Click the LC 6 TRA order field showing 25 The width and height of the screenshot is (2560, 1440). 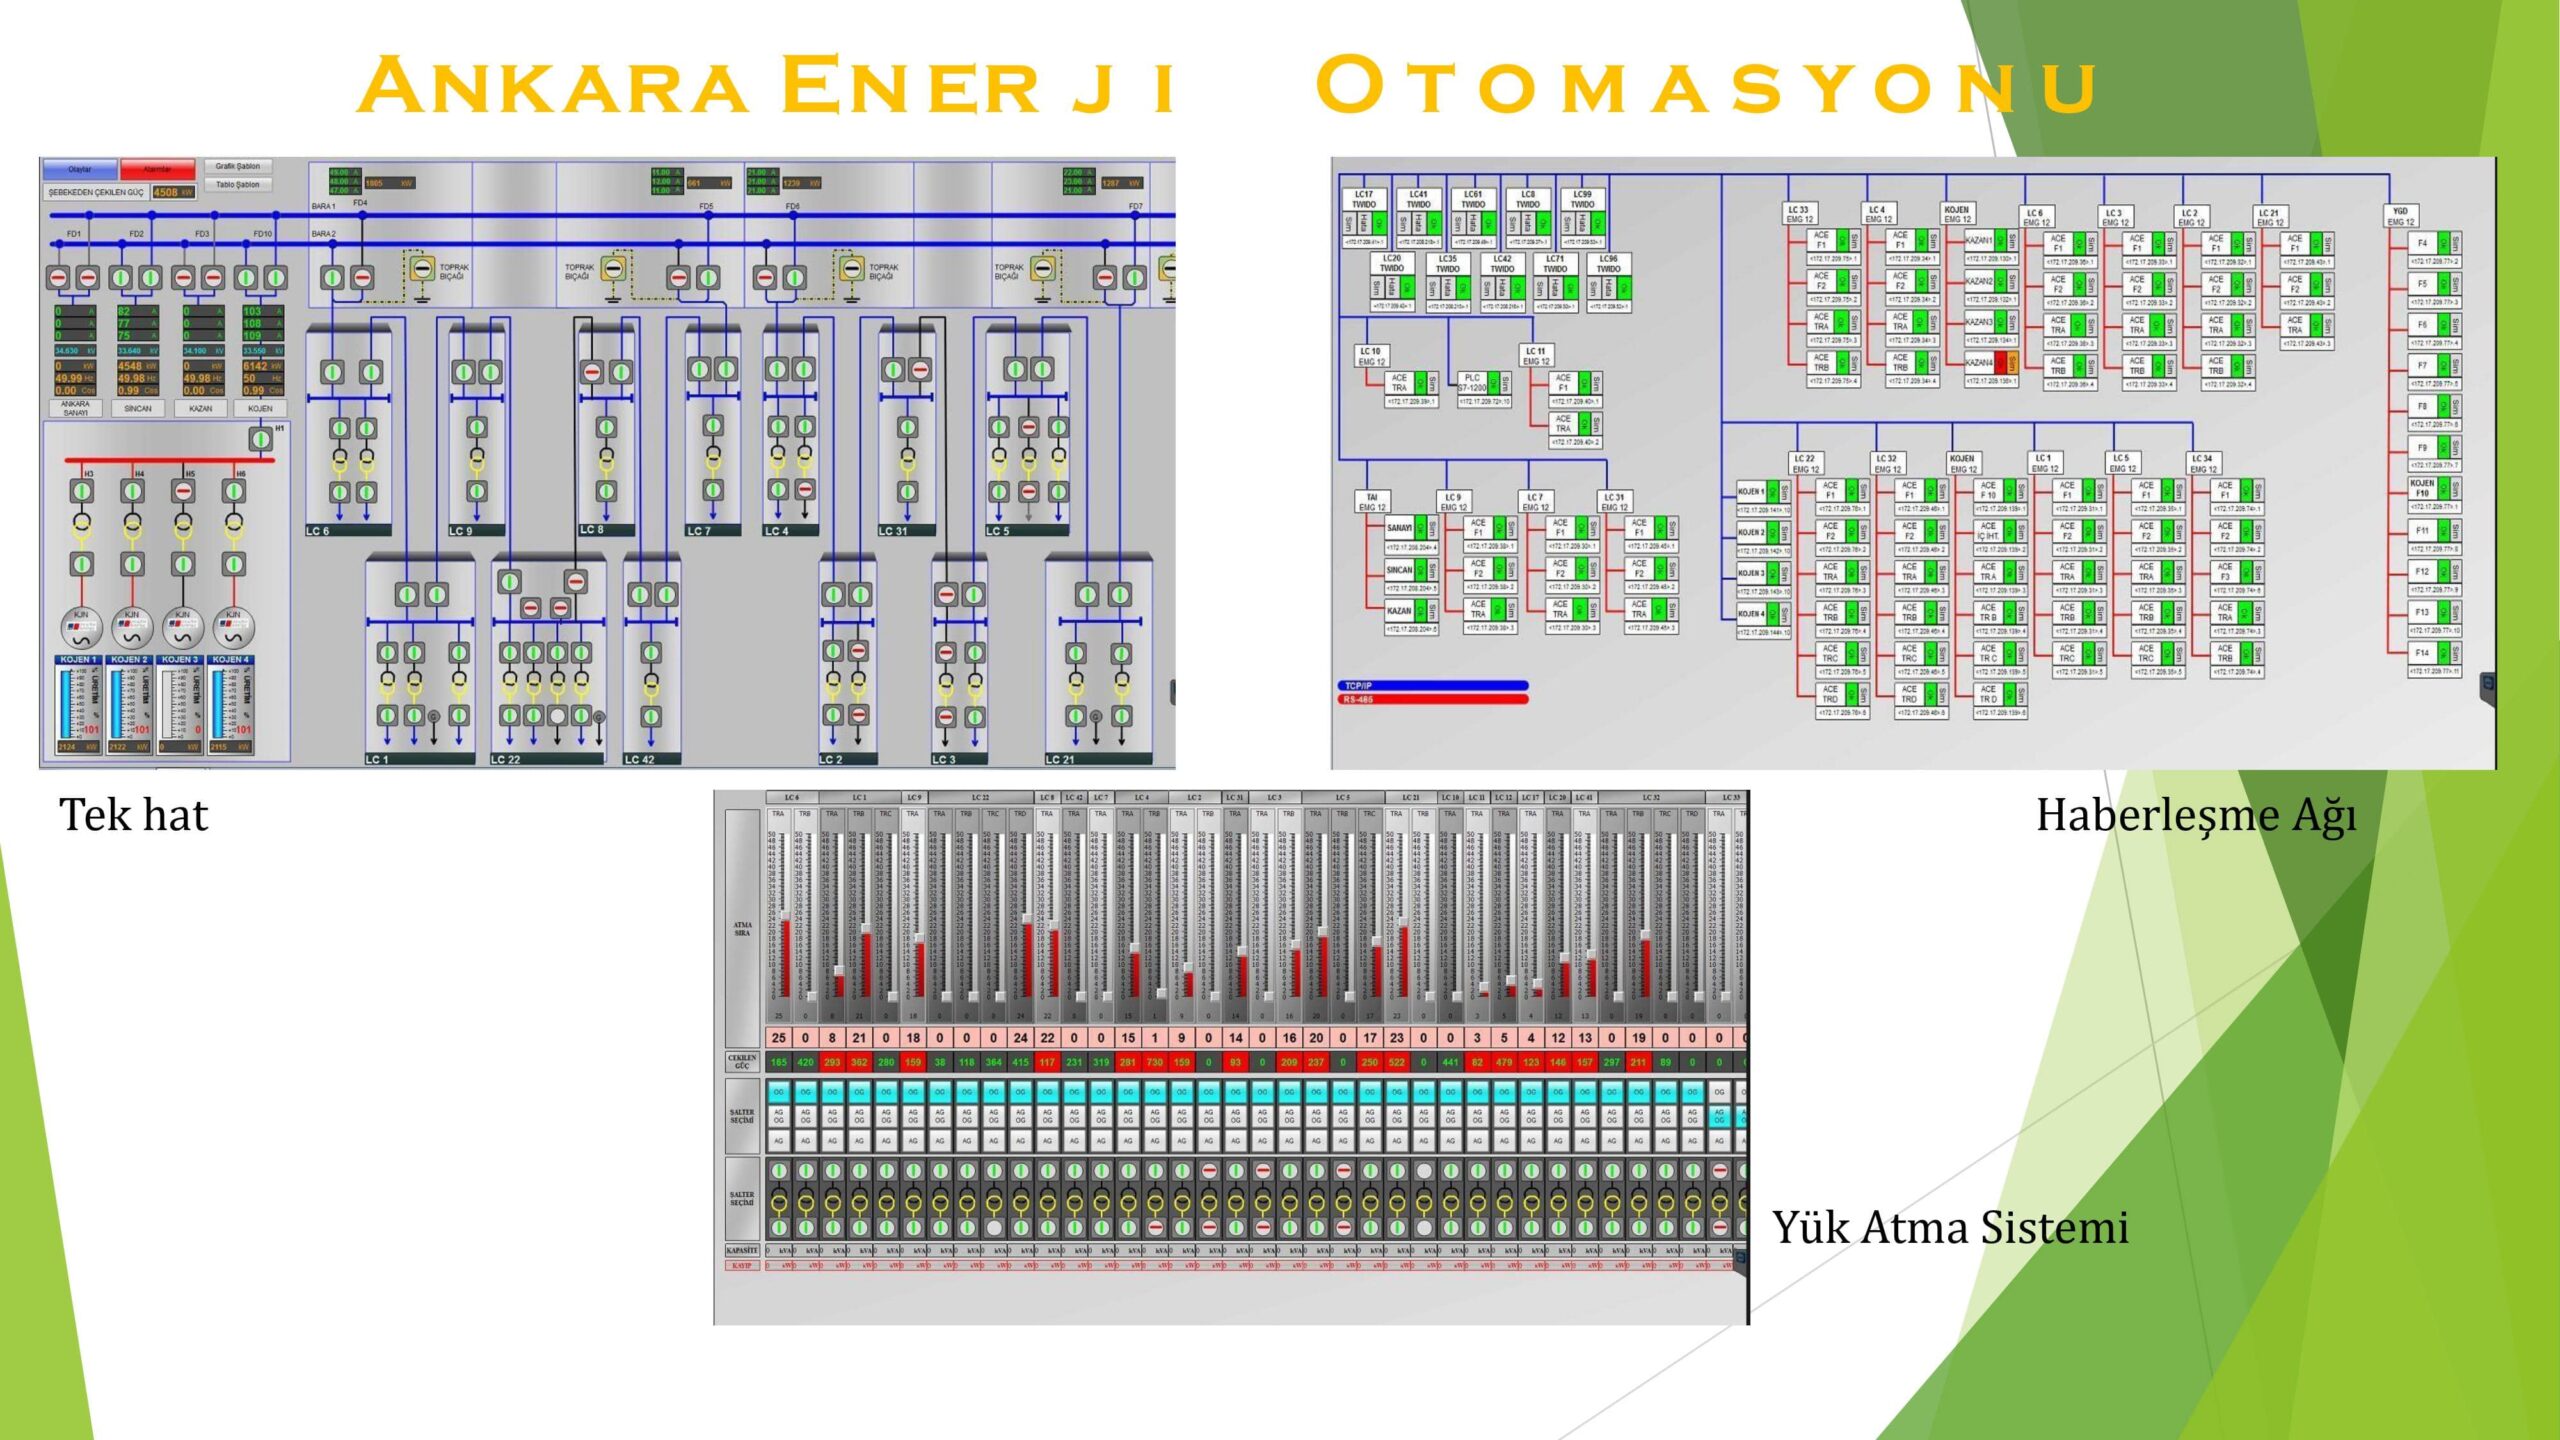[778, 1038]
